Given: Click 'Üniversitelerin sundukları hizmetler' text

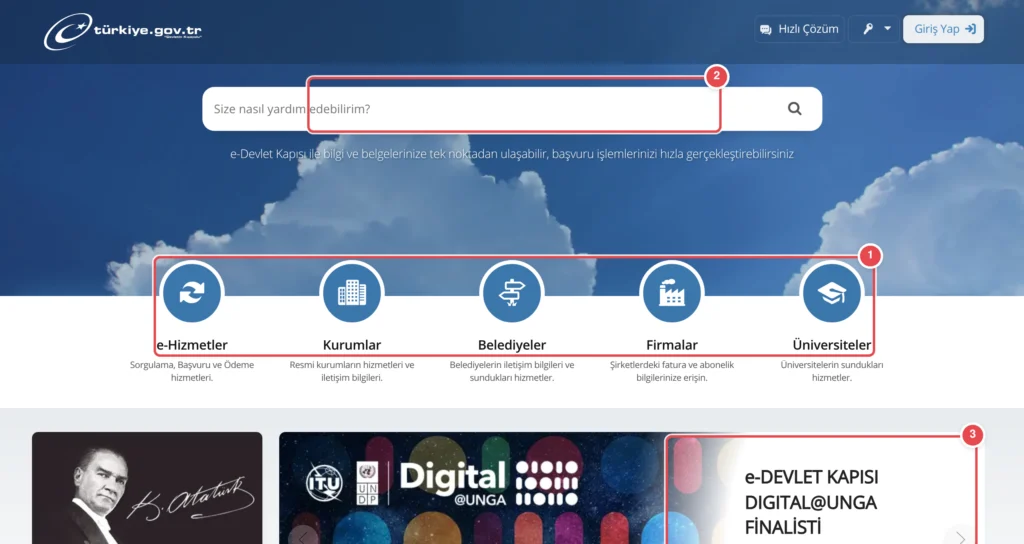Looking at the screenshot, I should tap(832, 371).
